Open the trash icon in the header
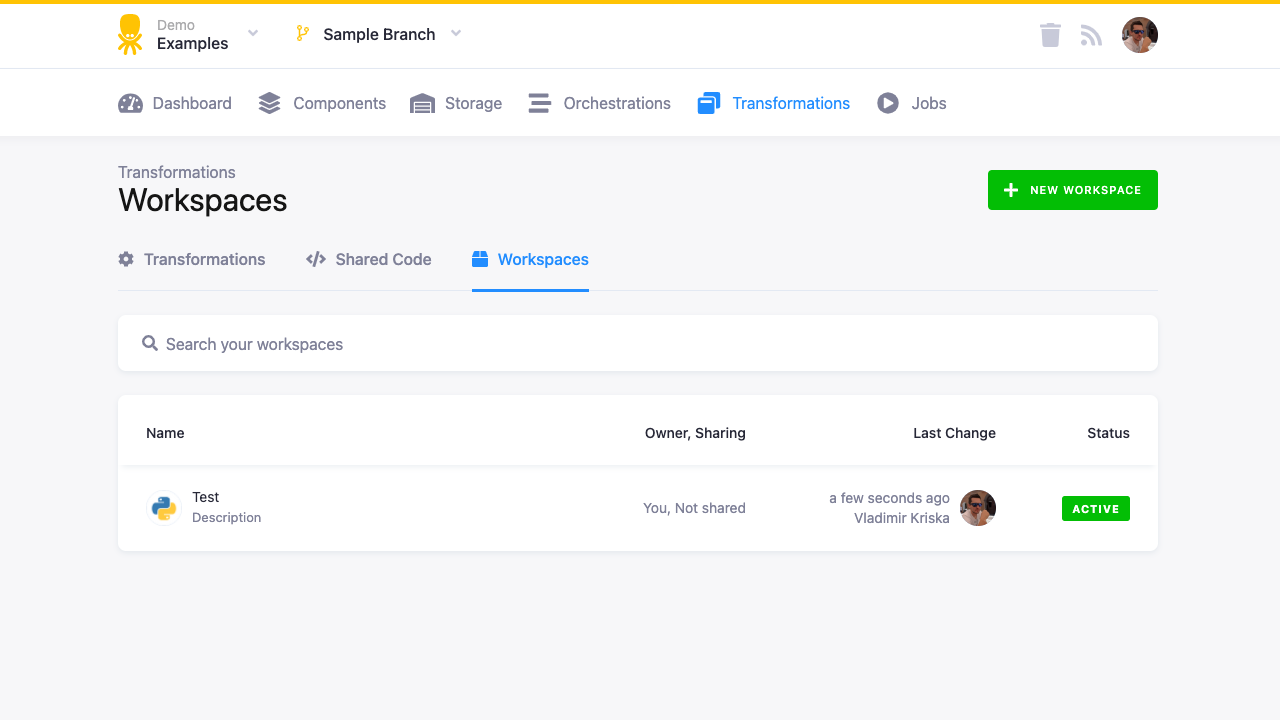 click(x=1050, y=34)
